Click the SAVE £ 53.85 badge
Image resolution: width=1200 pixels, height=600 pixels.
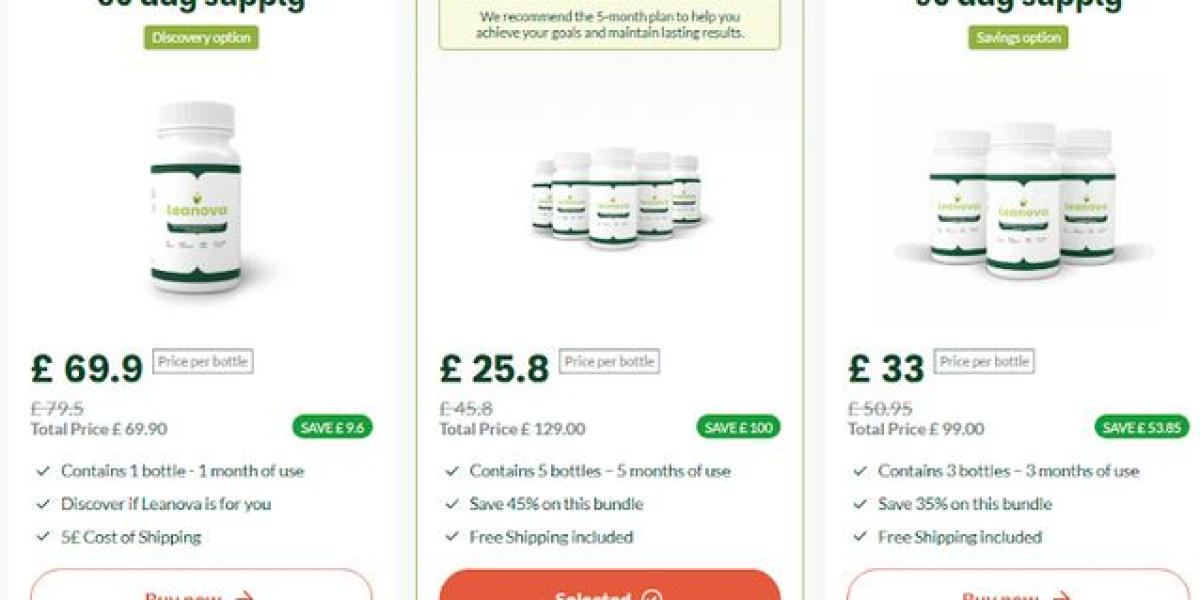1142,427
